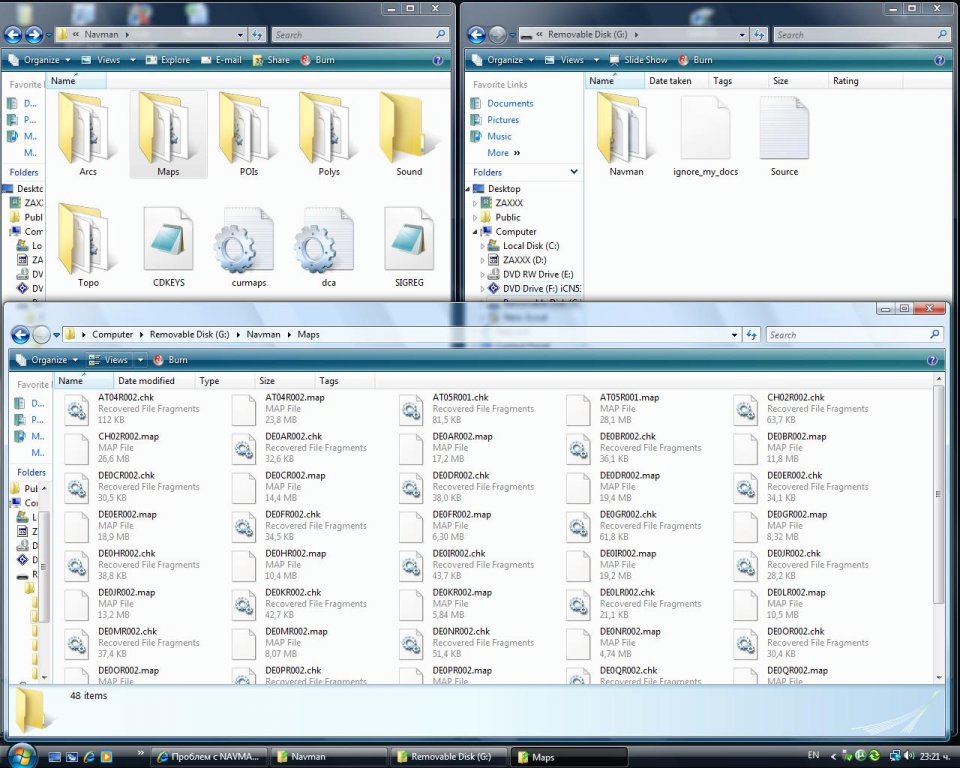Select the CDKEYS file icon
This screenshot has height=768, width=960.
tap(167, 241)
